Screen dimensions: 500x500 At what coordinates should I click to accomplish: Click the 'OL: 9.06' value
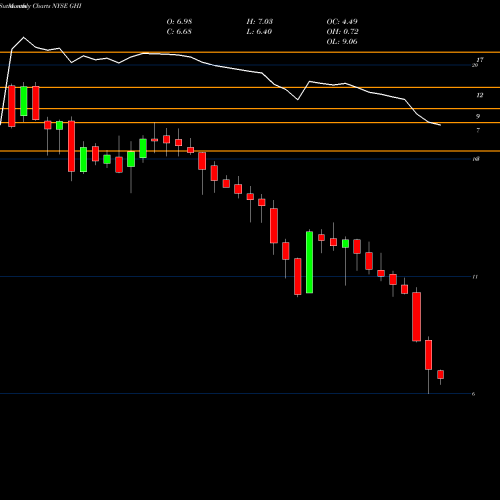(x=342, y=42)
